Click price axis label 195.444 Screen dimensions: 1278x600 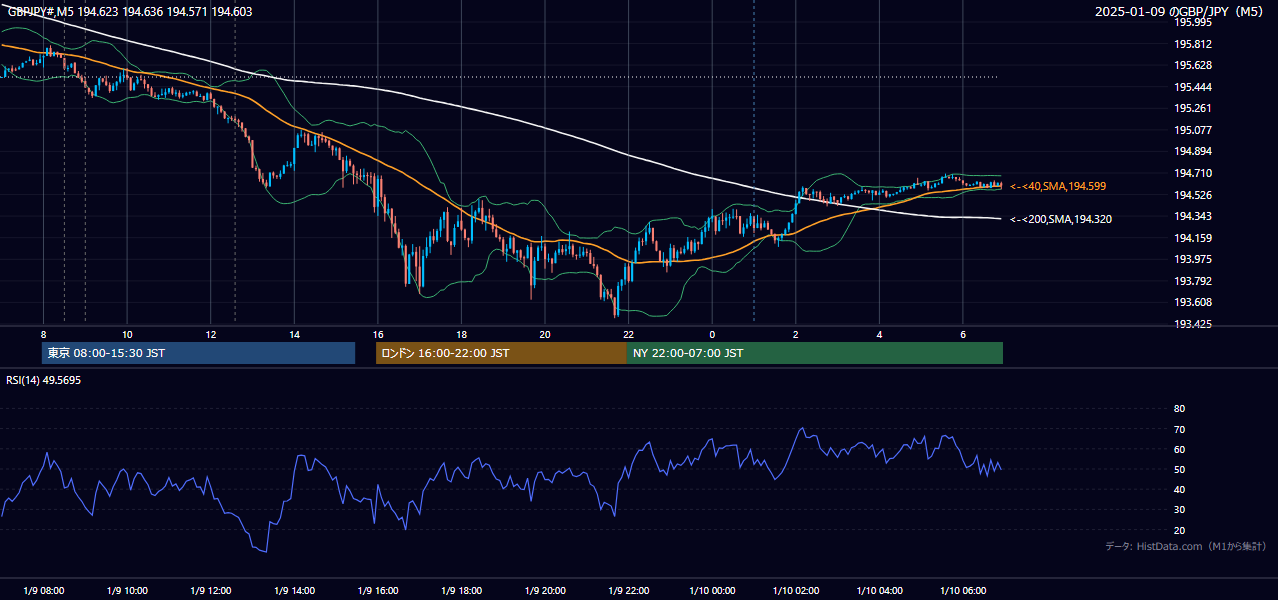1193,87
